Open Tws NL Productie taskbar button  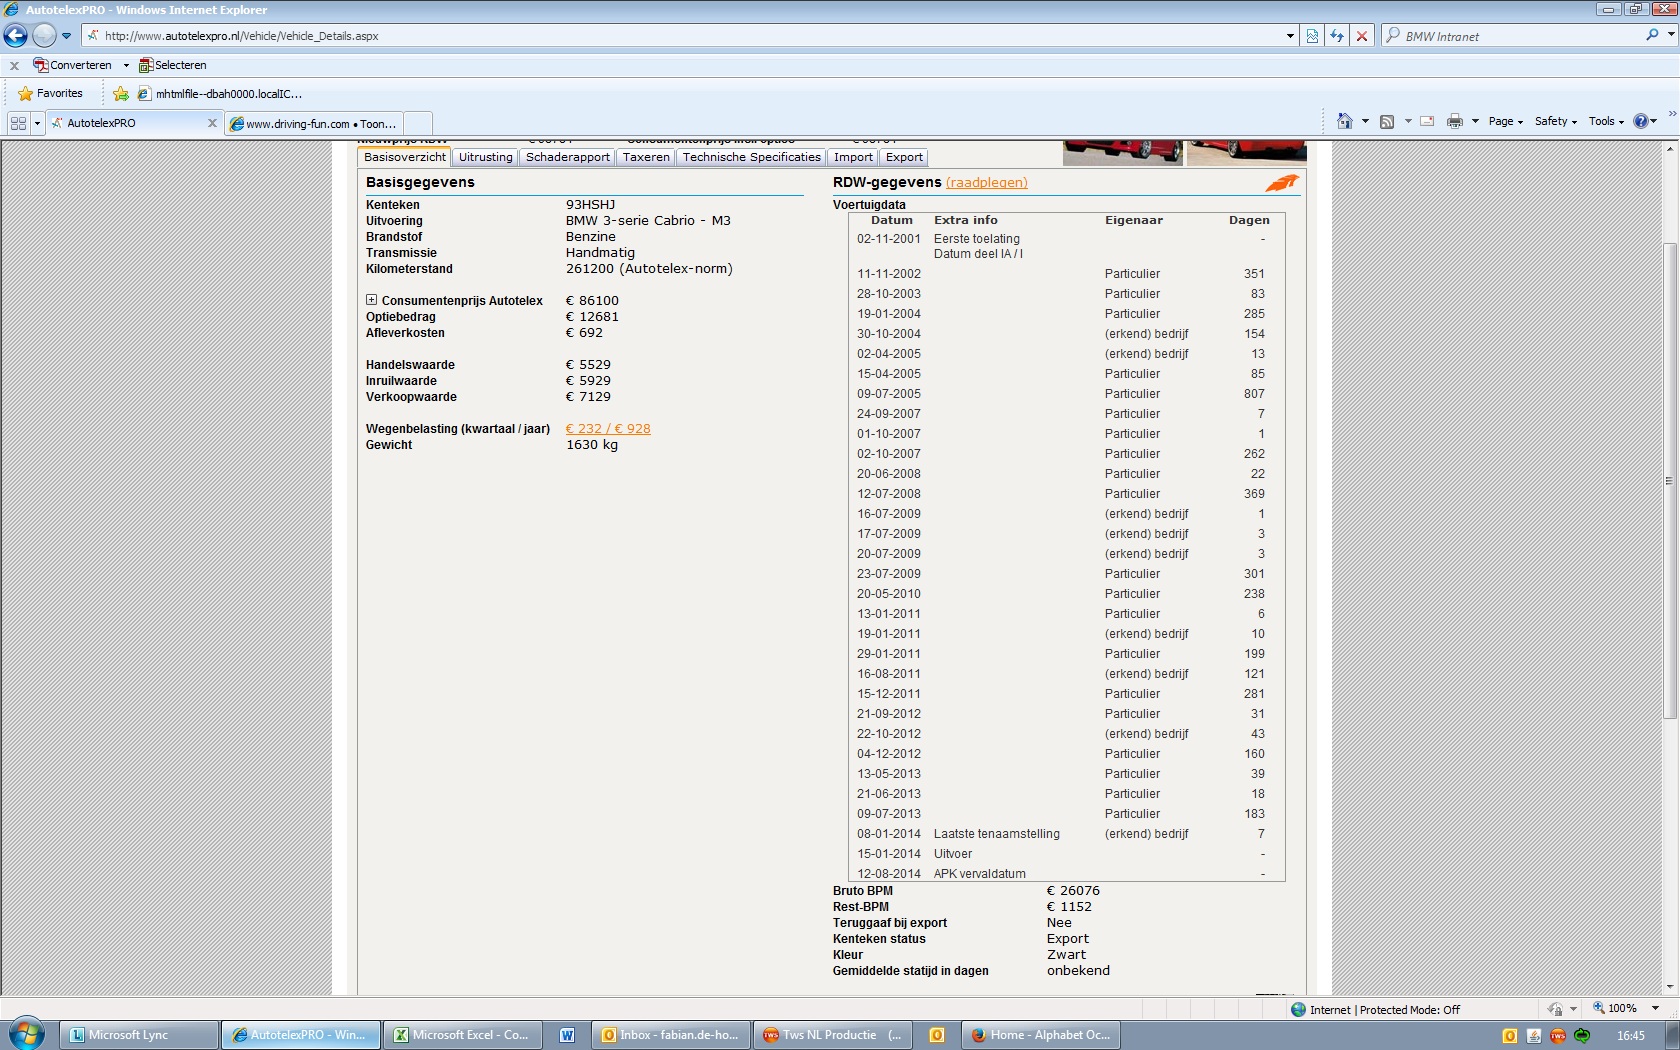click(834, 1035)
